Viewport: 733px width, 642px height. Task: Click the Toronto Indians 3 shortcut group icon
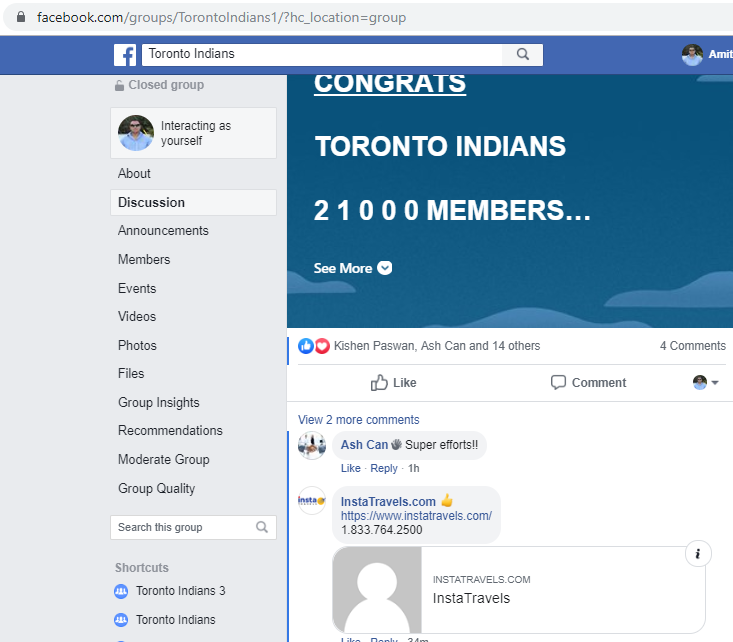[x=122, y=591]
